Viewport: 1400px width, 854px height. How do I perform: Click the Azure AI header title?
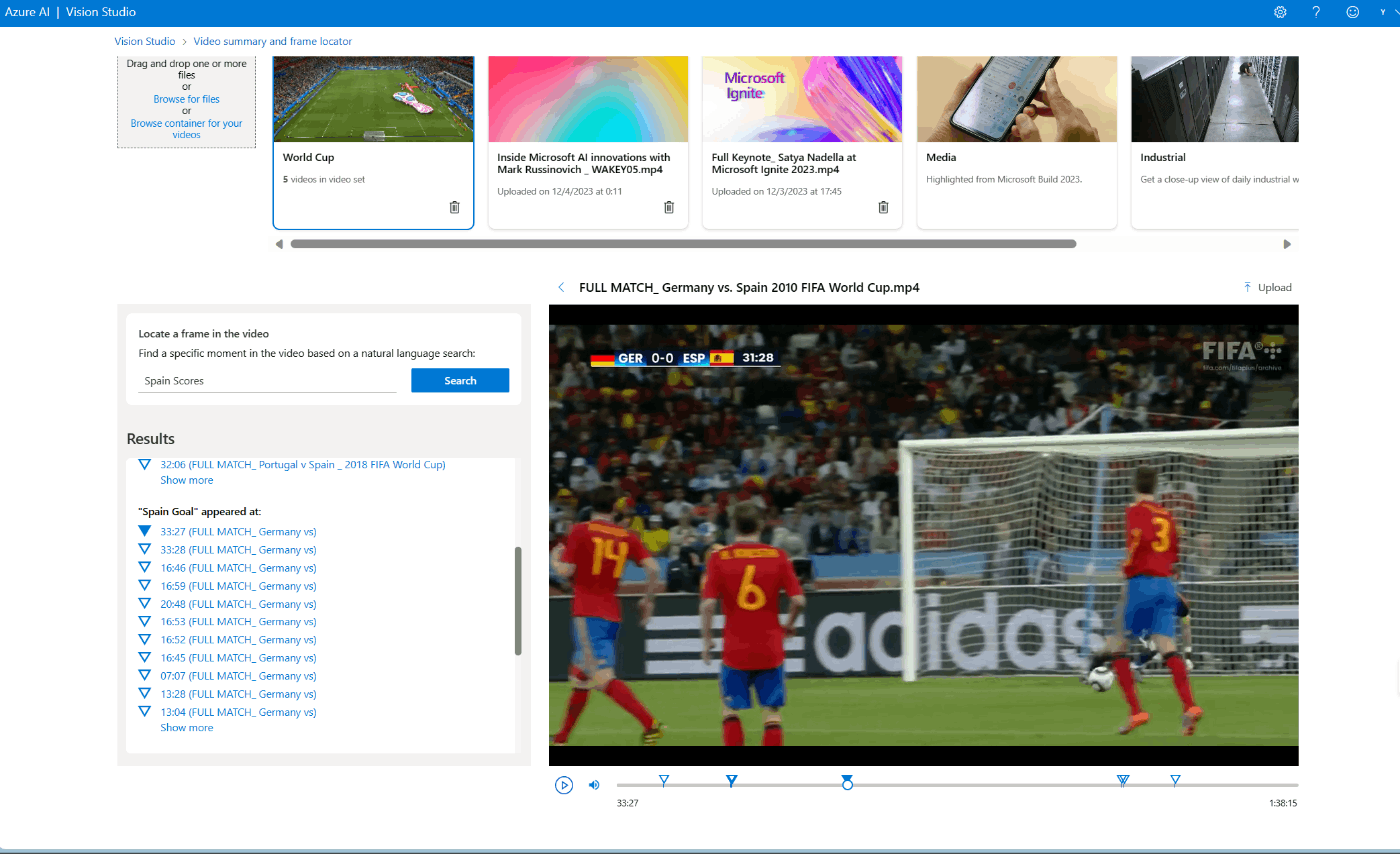[25, 12]
